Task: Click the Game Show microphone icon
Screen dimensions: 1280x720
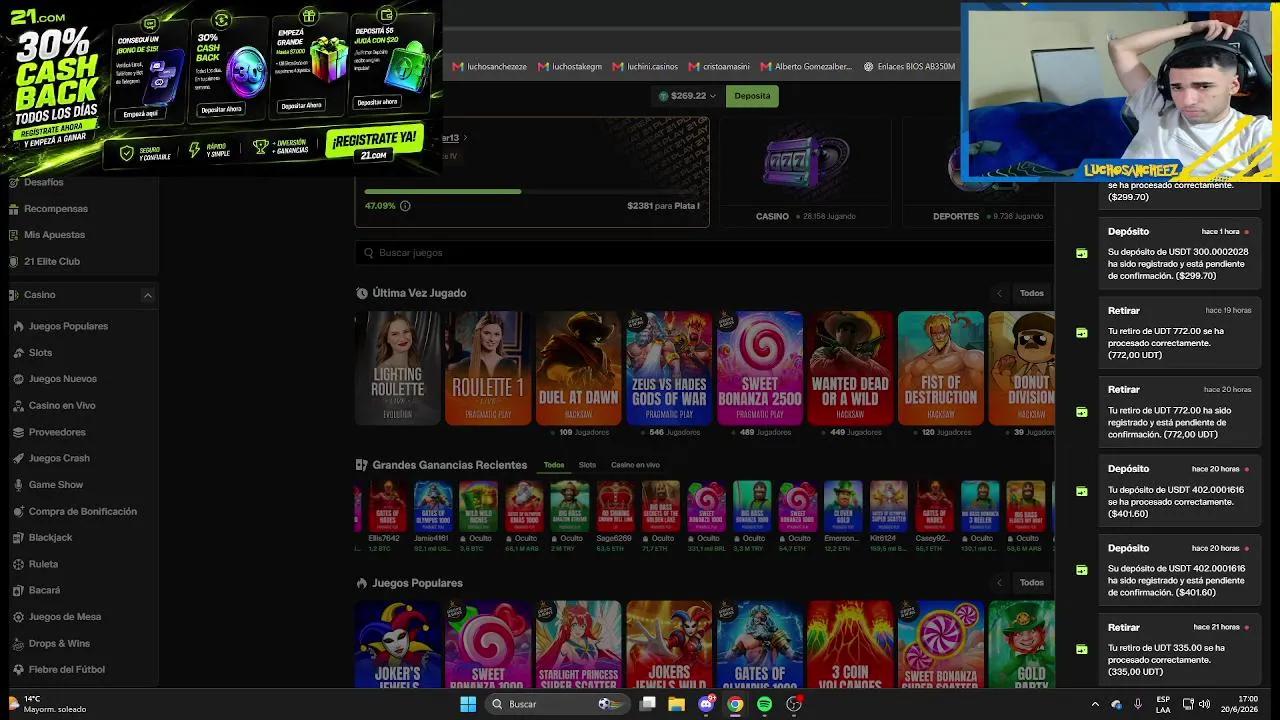Action: (x=19, y=485)
